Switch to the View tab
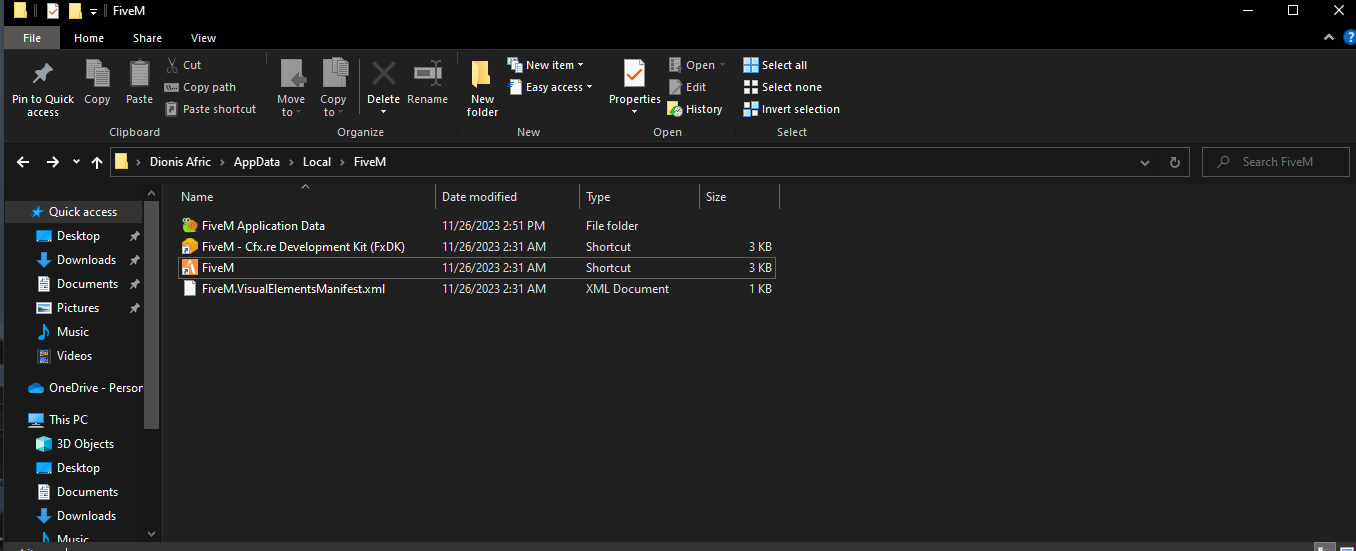Image resolution: width=1356 pixels, height=551 pixels. point(203,38)
